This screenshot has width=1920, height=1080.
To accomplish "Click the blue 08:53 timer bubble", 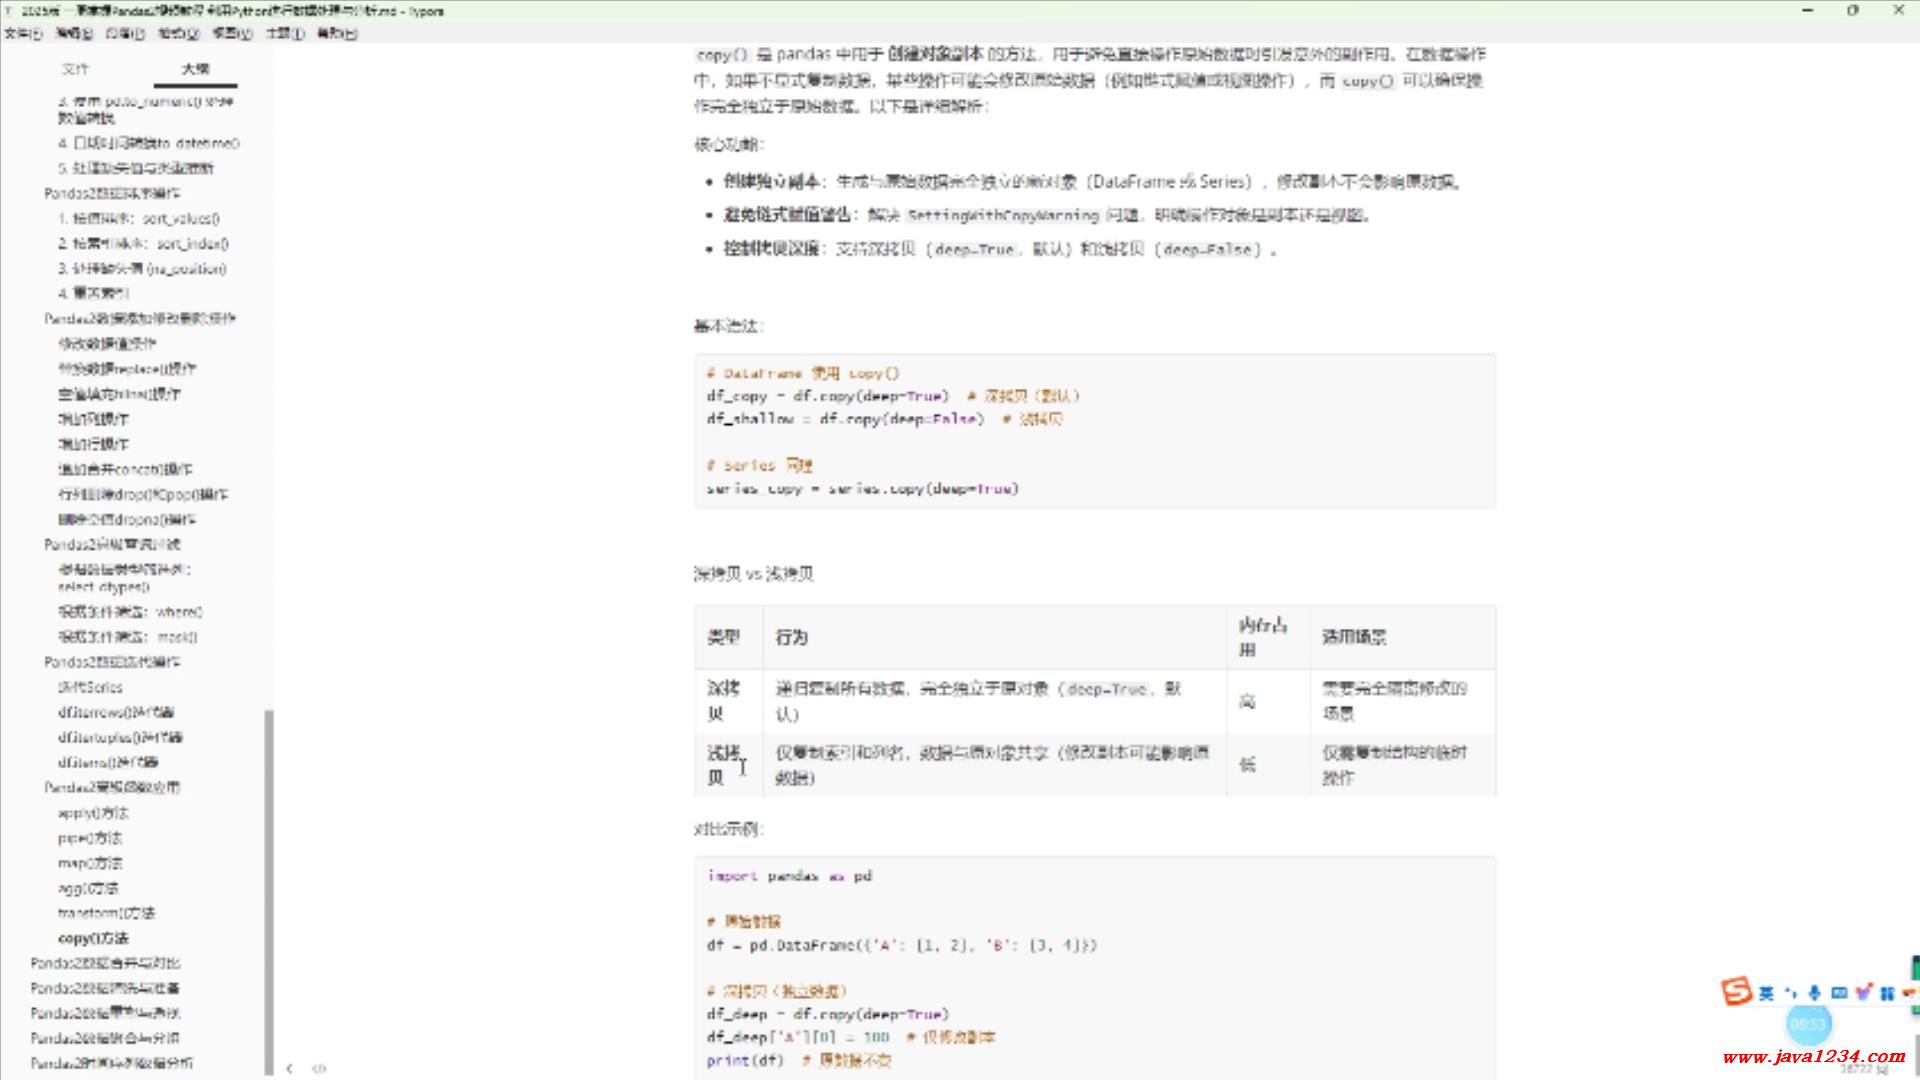I will click(x=1807, y=1024).
